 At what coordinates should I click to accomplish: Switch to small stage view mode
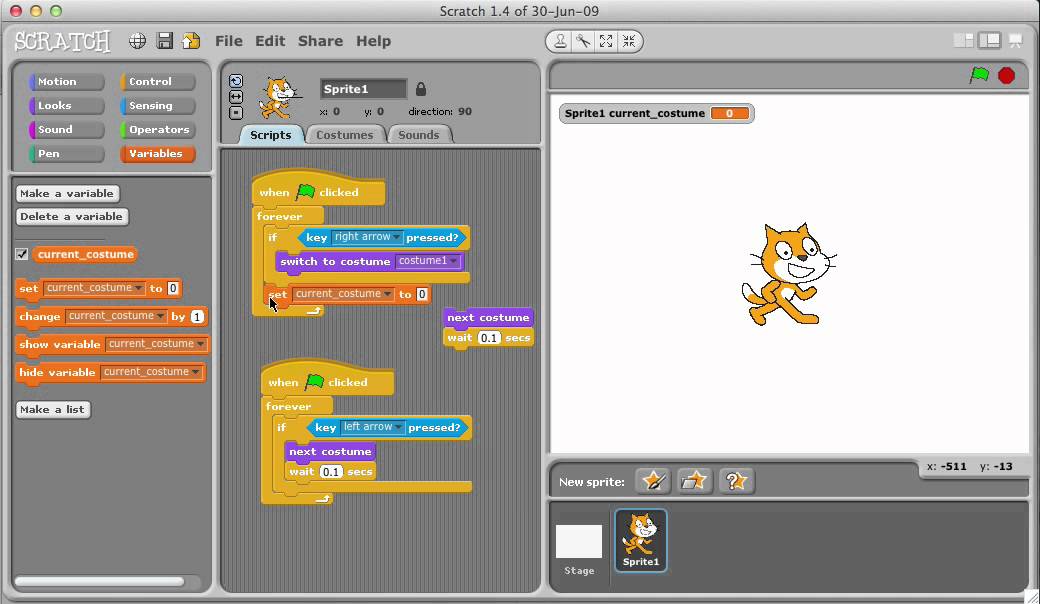click(963, 40)
